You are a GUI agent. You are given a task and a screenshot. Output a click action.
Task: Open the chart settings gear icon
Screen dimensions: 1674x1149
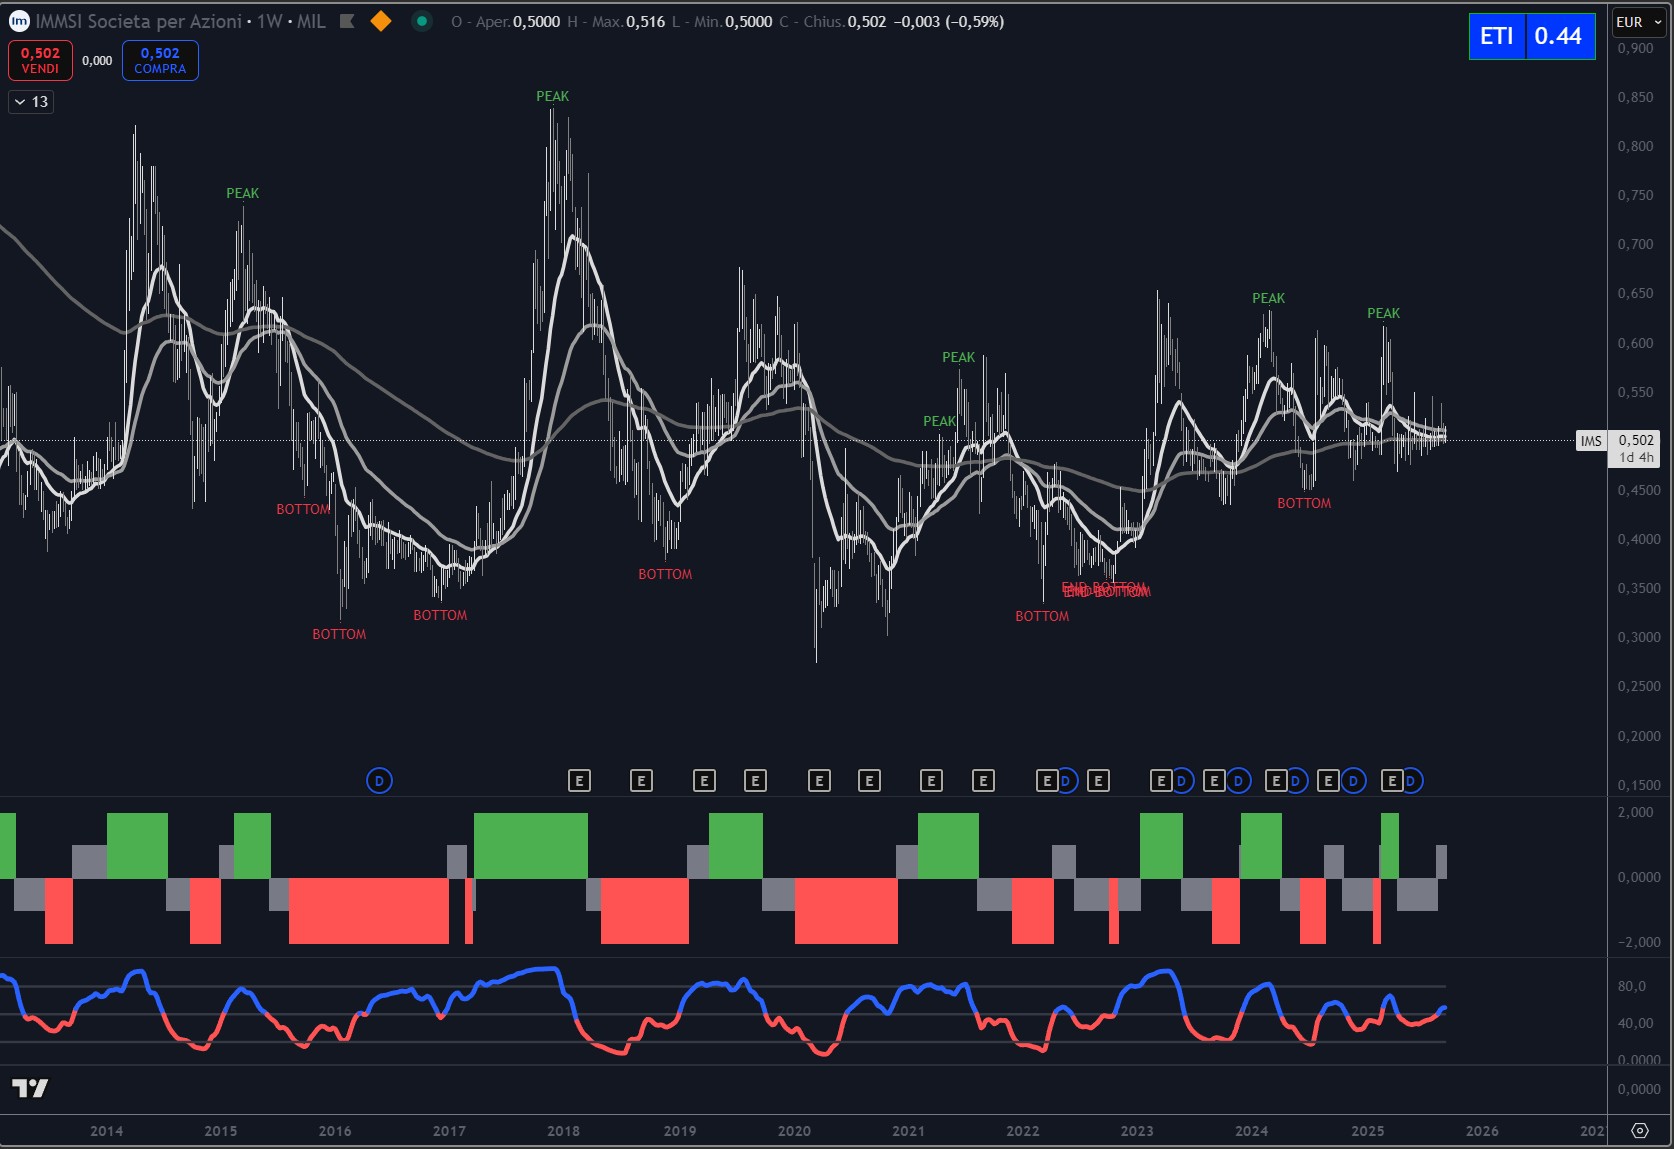1640,1130
